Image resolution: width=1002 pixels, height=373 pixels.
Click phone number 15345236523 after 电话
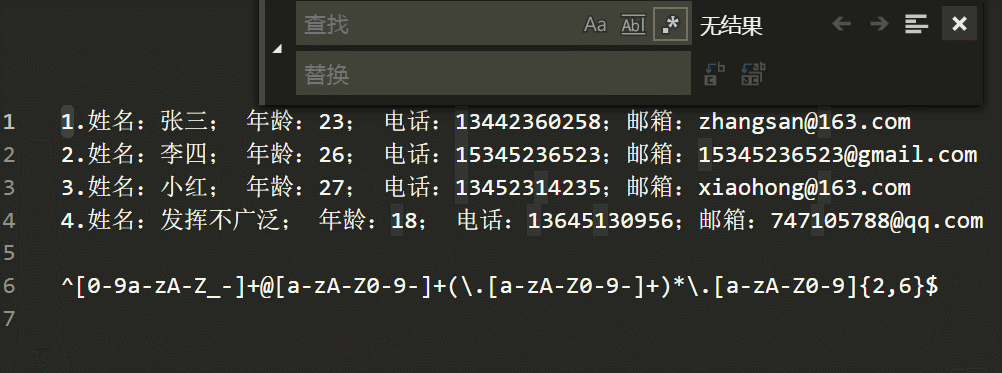coord(528,155)
